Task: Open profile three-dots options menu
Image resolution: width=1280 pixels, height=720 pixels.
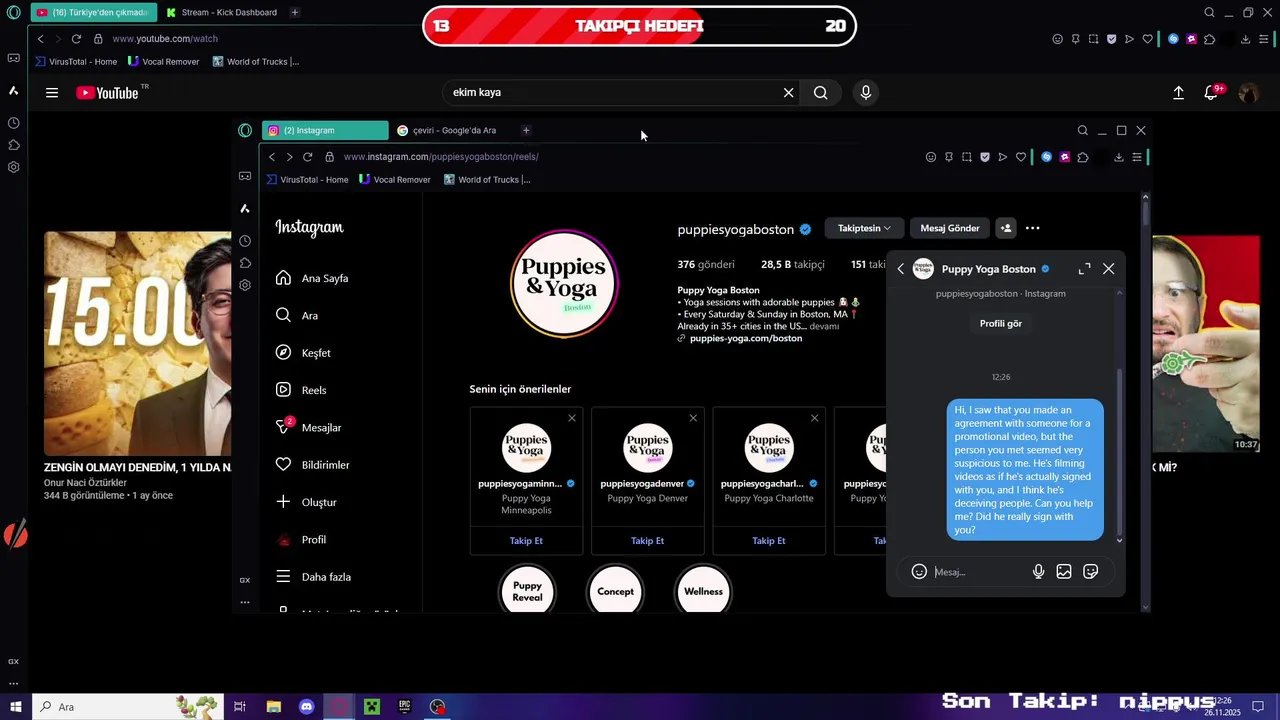Action: (1033, 228)
